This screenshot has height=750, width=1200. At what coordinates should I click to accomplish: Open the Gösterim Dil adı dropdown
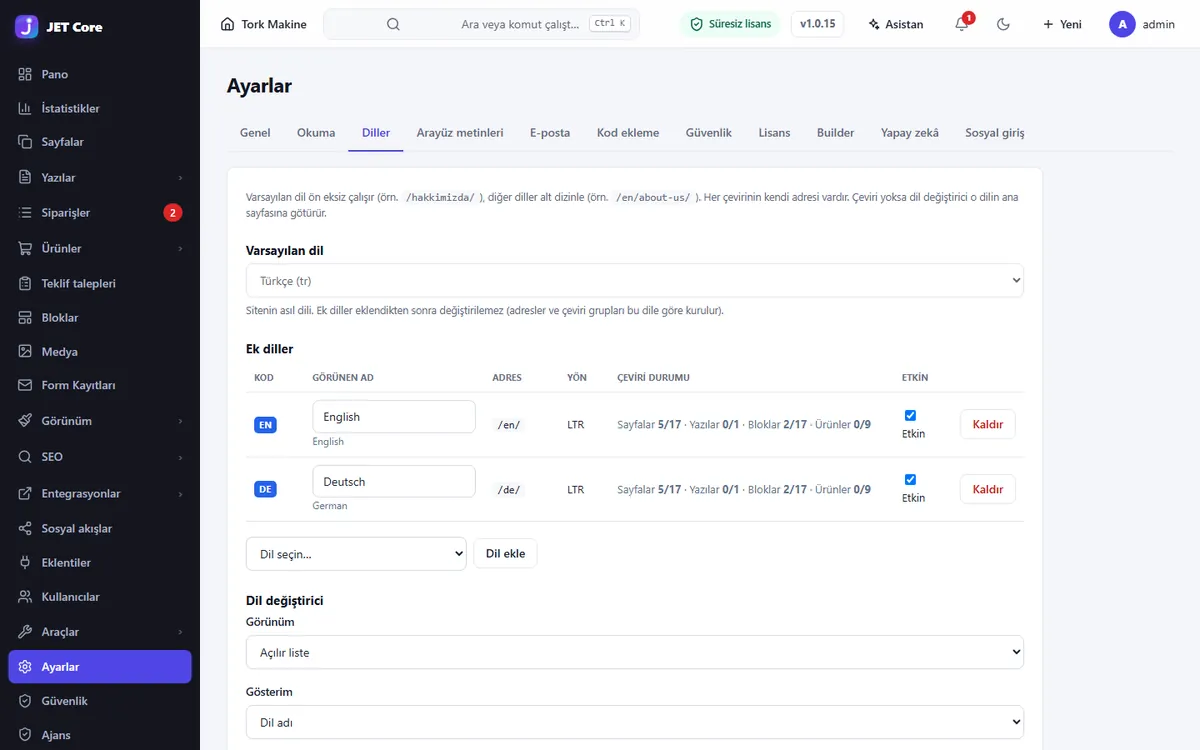[635, 722]
